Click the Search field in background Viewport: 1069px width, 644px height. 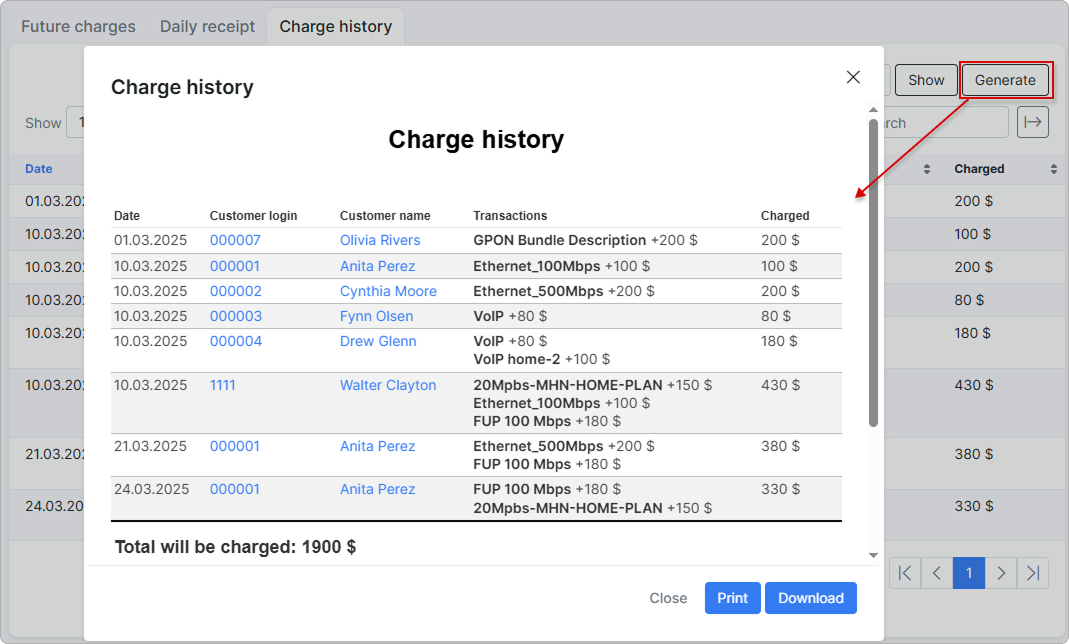point(946,123)
